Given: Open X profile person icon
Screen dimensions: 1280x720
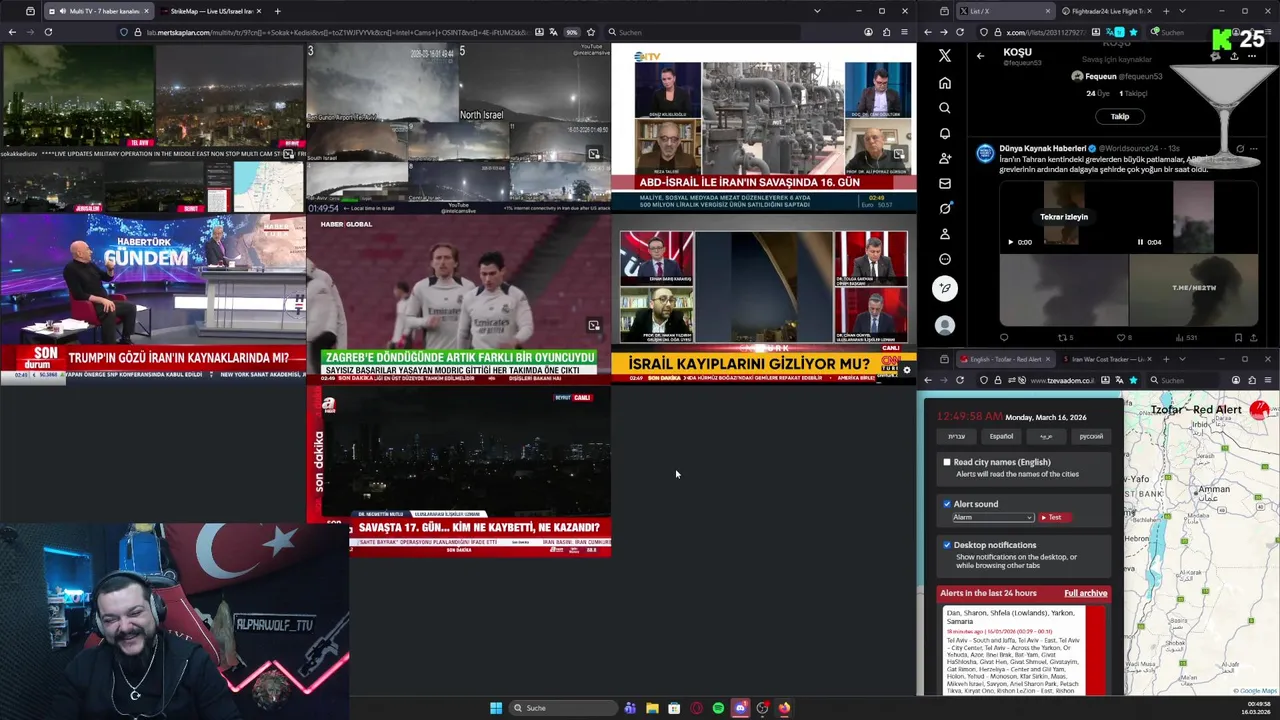Looking at the screenshot, I should tap(945, 233).
